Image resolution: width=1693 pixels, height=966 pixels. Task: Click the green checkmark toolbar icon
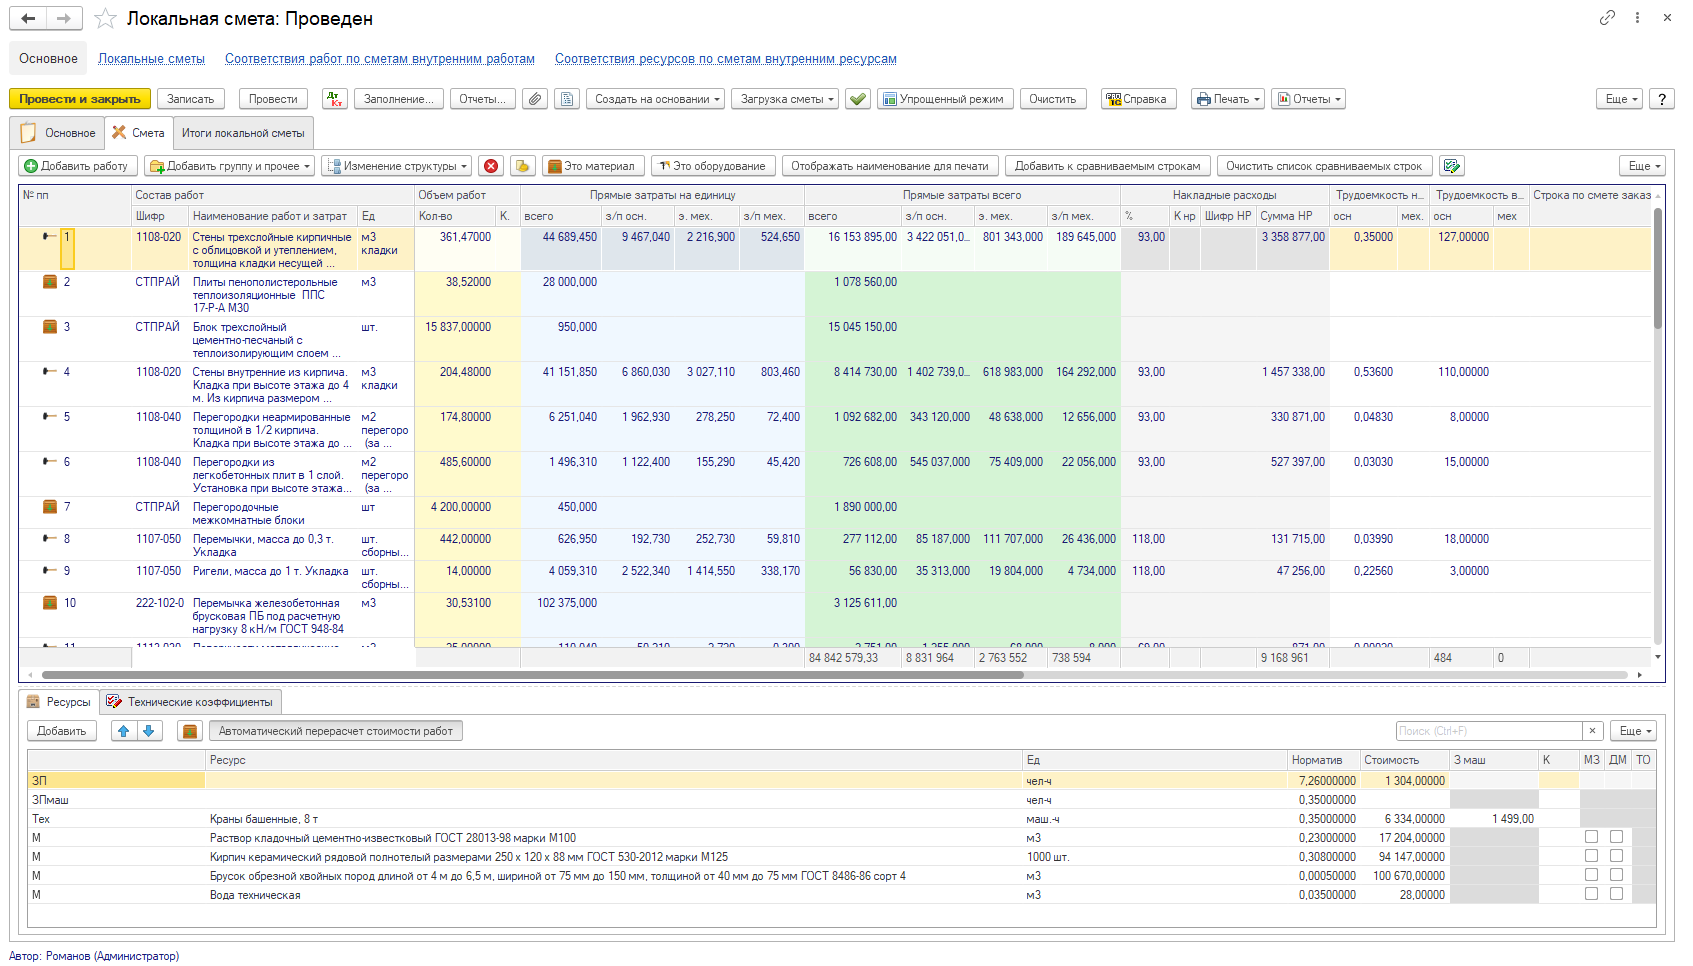[x=858, y=99]
